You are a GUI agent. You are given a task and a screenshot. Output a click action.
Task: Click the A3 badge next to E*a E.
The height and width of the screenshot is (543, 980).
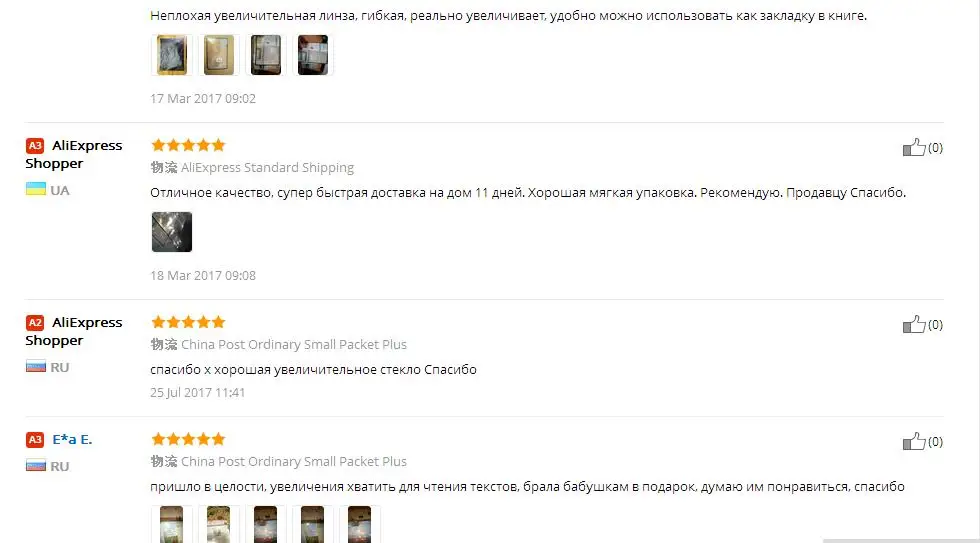point(35,439)
